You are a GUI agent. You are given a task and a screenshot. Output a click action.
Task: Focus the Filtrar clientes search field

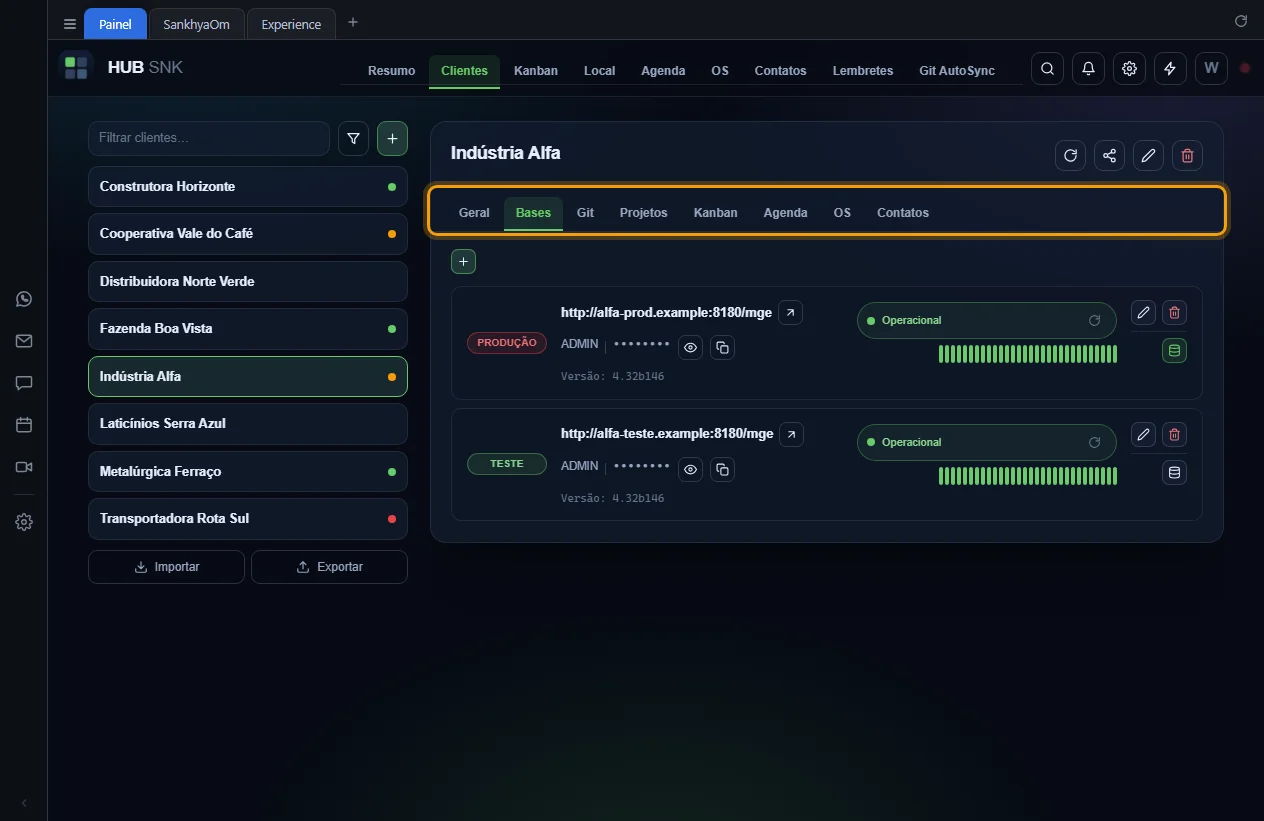click(209, 138)
